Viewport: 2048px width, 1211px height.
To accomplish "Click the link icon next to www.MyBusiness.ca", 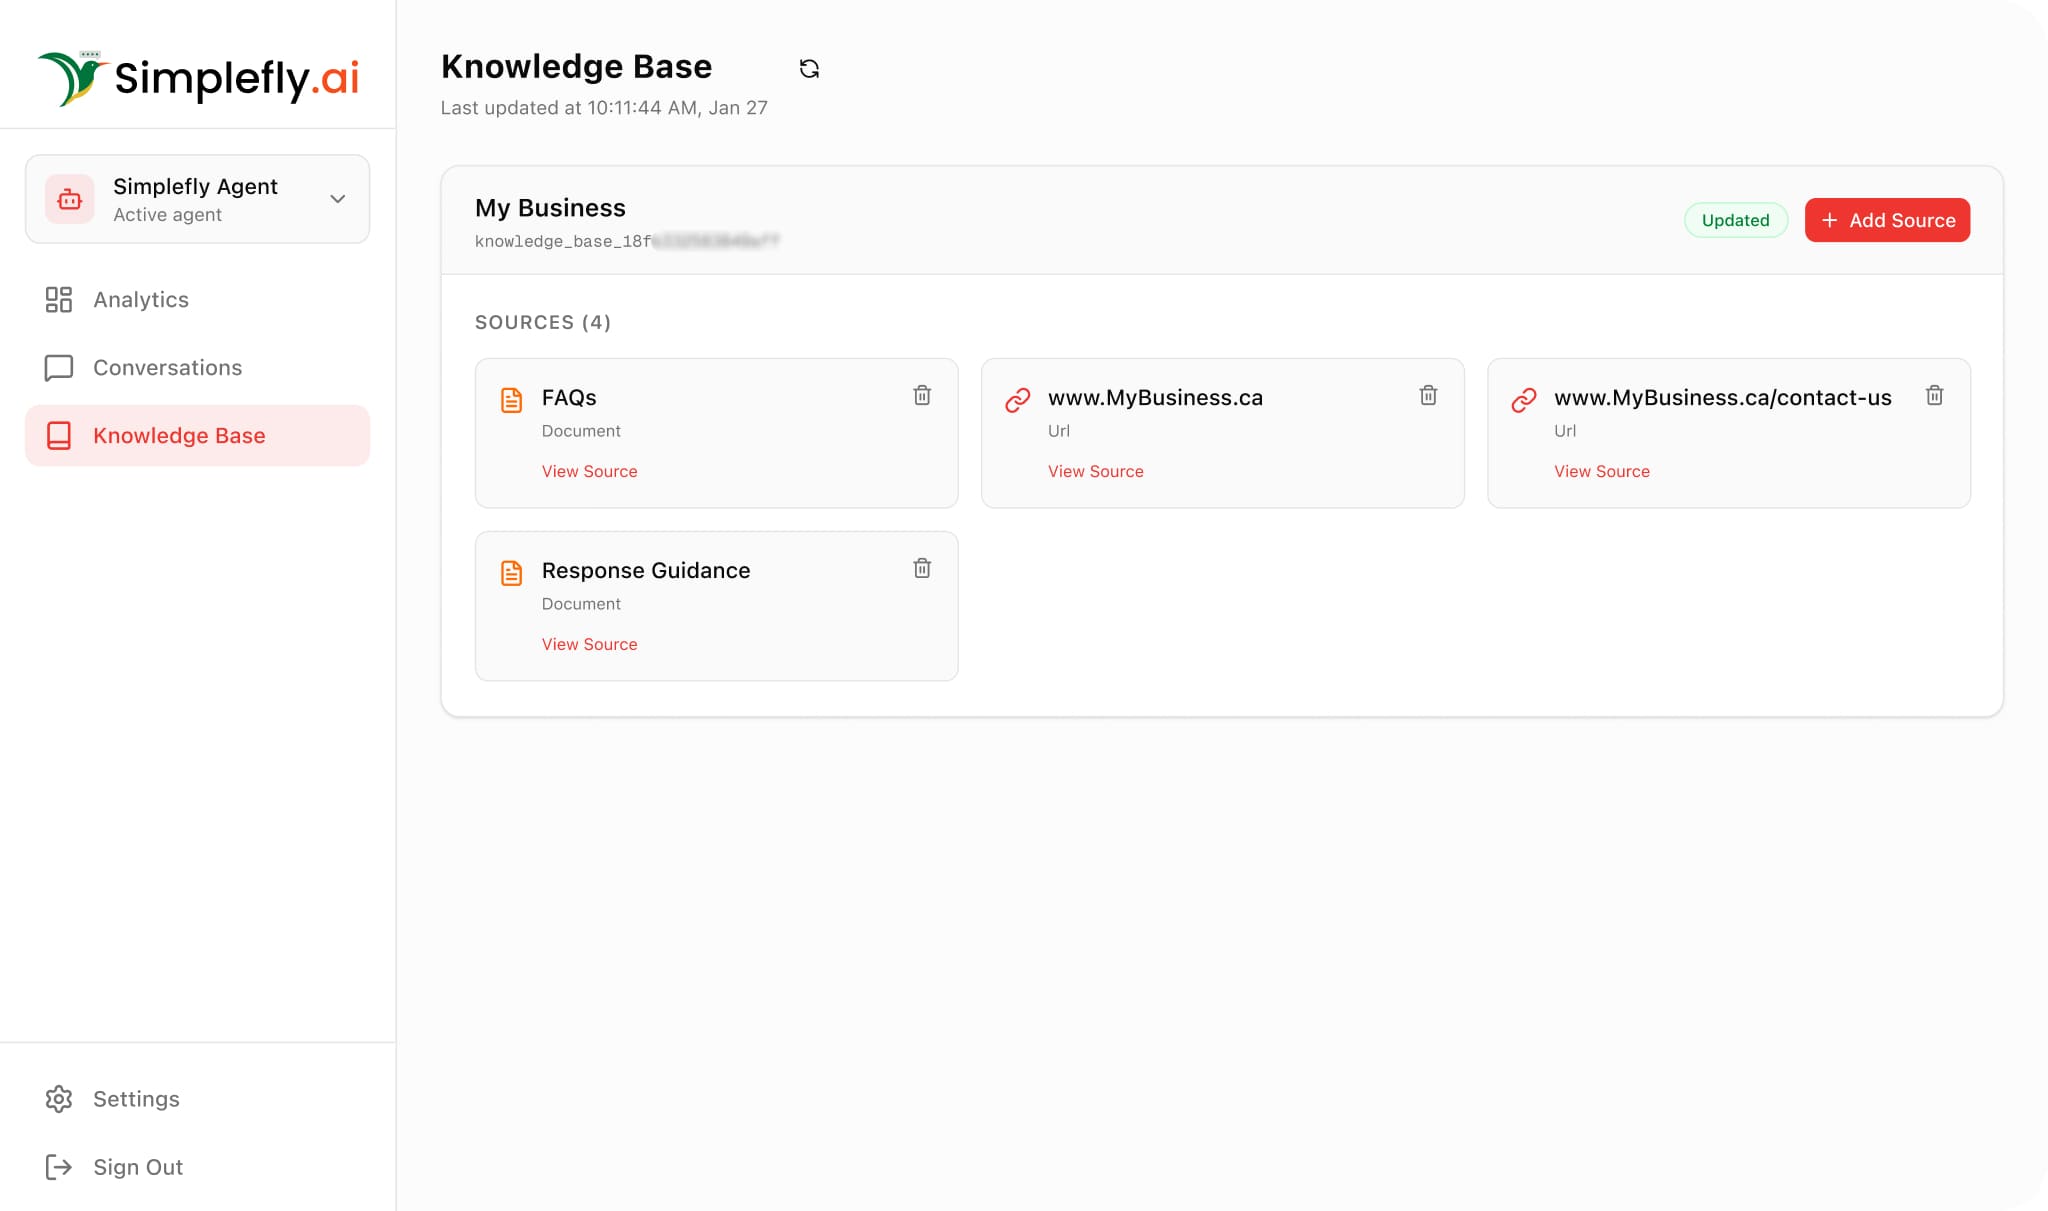I will tap(1017, 400).
